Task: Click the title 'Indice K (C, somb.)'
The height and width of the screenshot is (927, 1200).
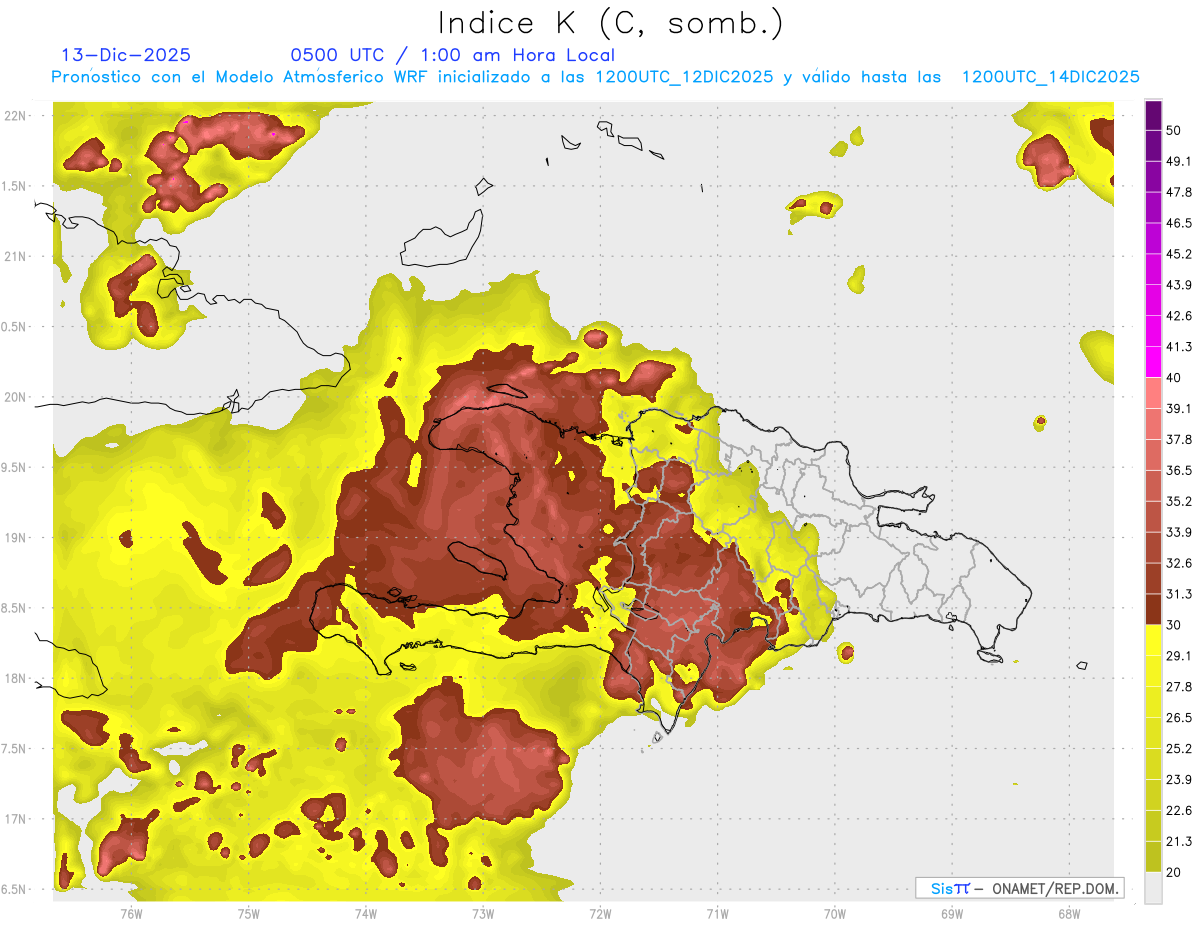Action: tap(610, 23)
